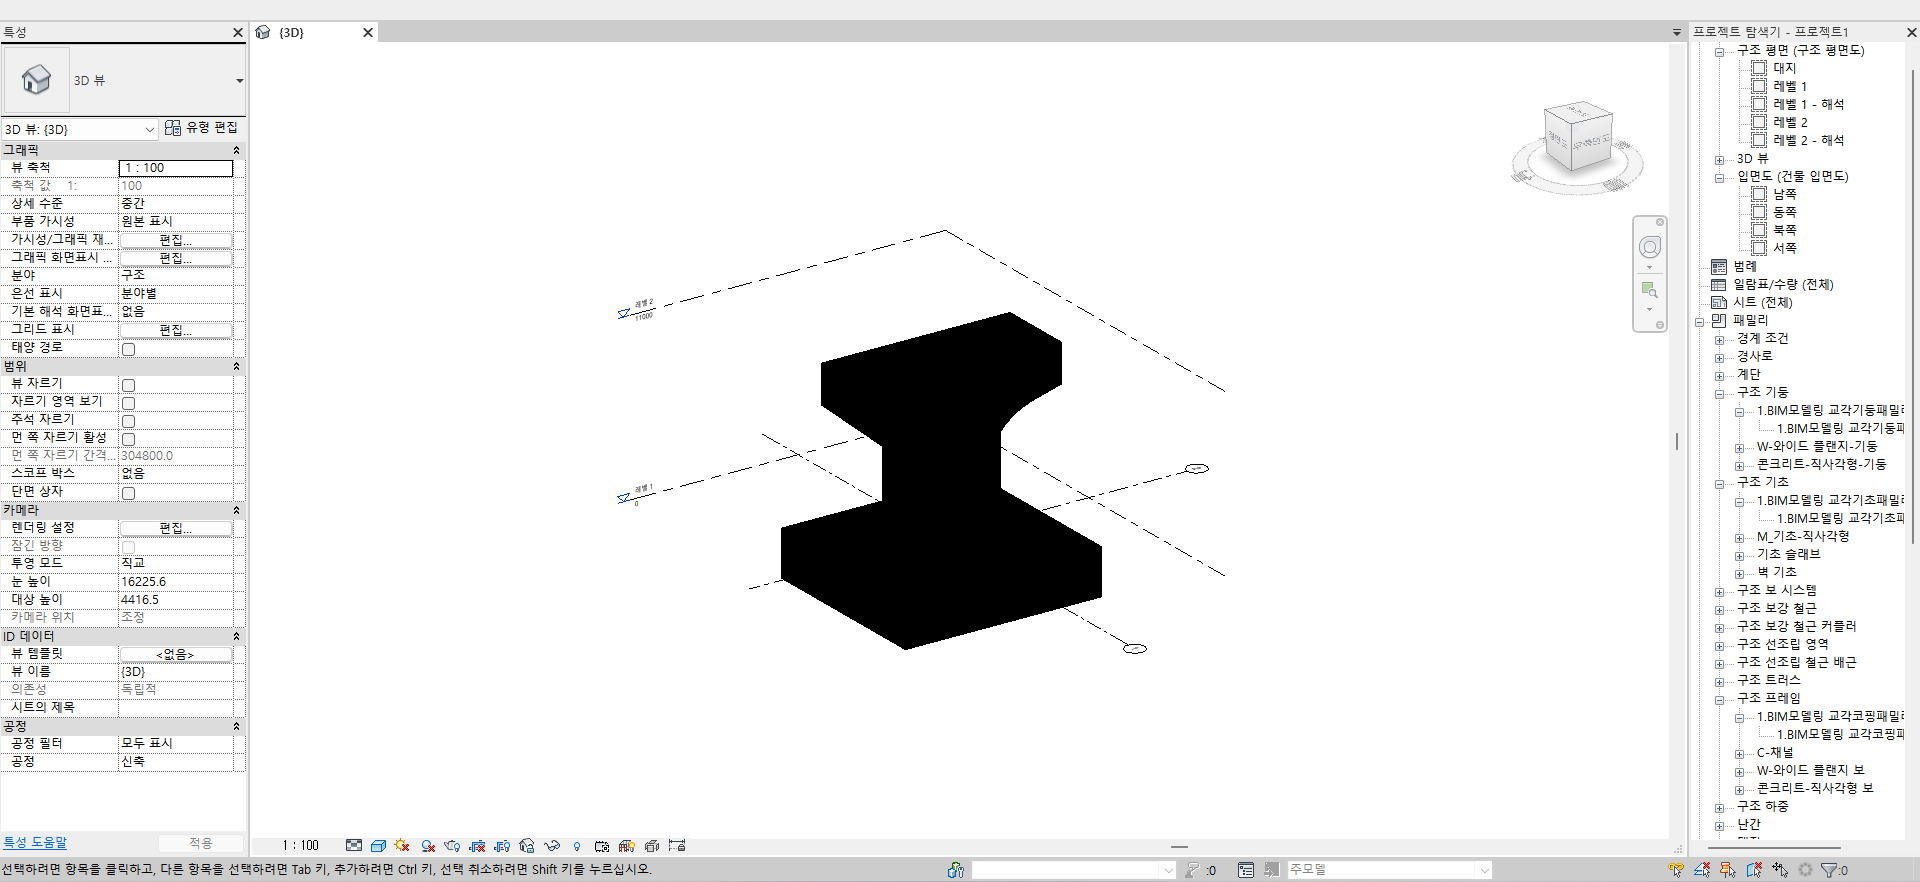Click the 뷰 축척 1 : 100 field

coord(176,168)
